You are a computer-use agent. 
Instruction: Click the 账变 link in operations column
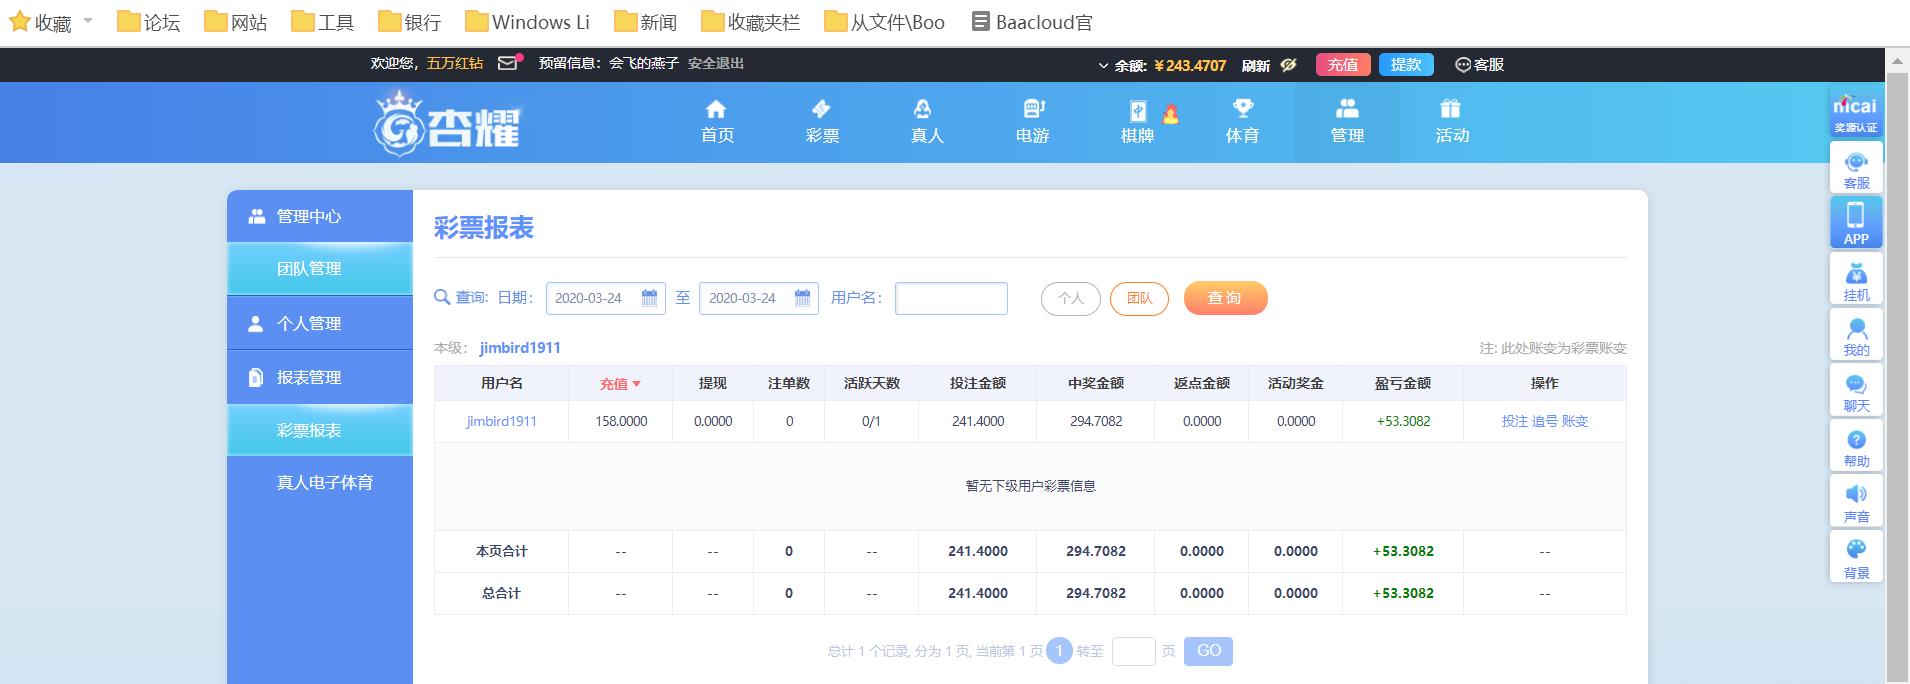tap(1575, 421)
